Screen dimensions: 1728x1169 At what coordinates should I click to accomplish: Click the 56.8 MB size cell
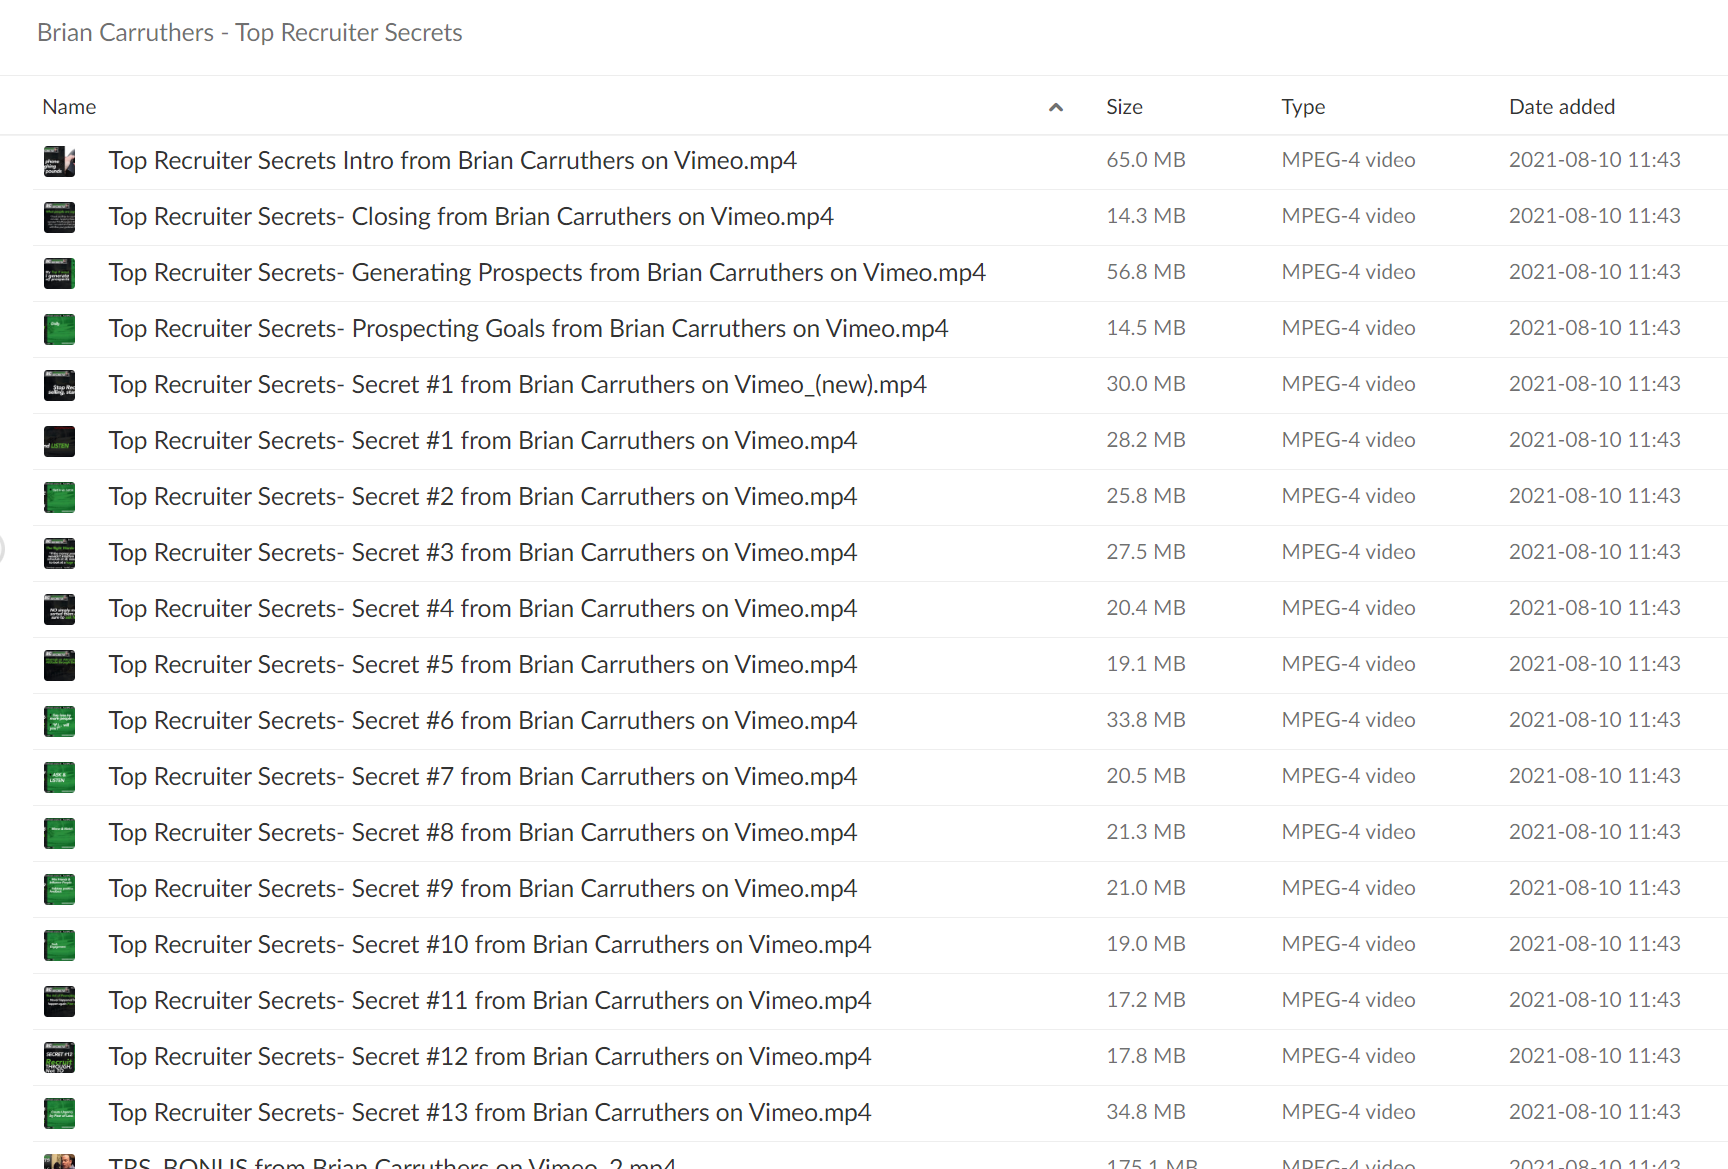pyautogui.click(x=1146, y=272)
